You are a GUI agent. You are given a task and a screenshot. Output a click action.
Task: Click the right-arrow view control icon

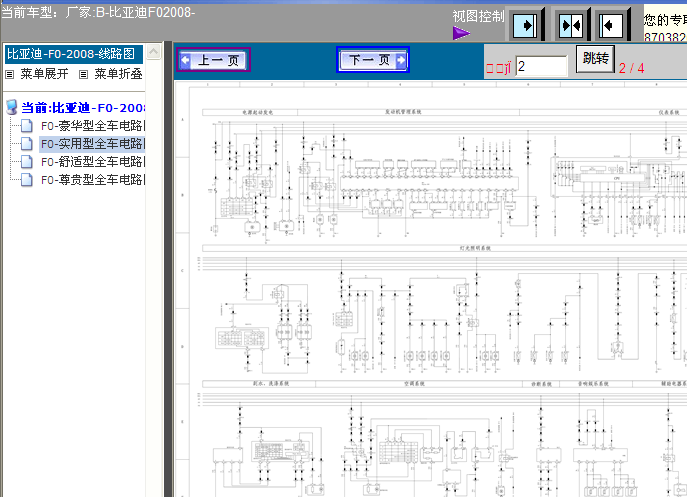click(525, 25)
